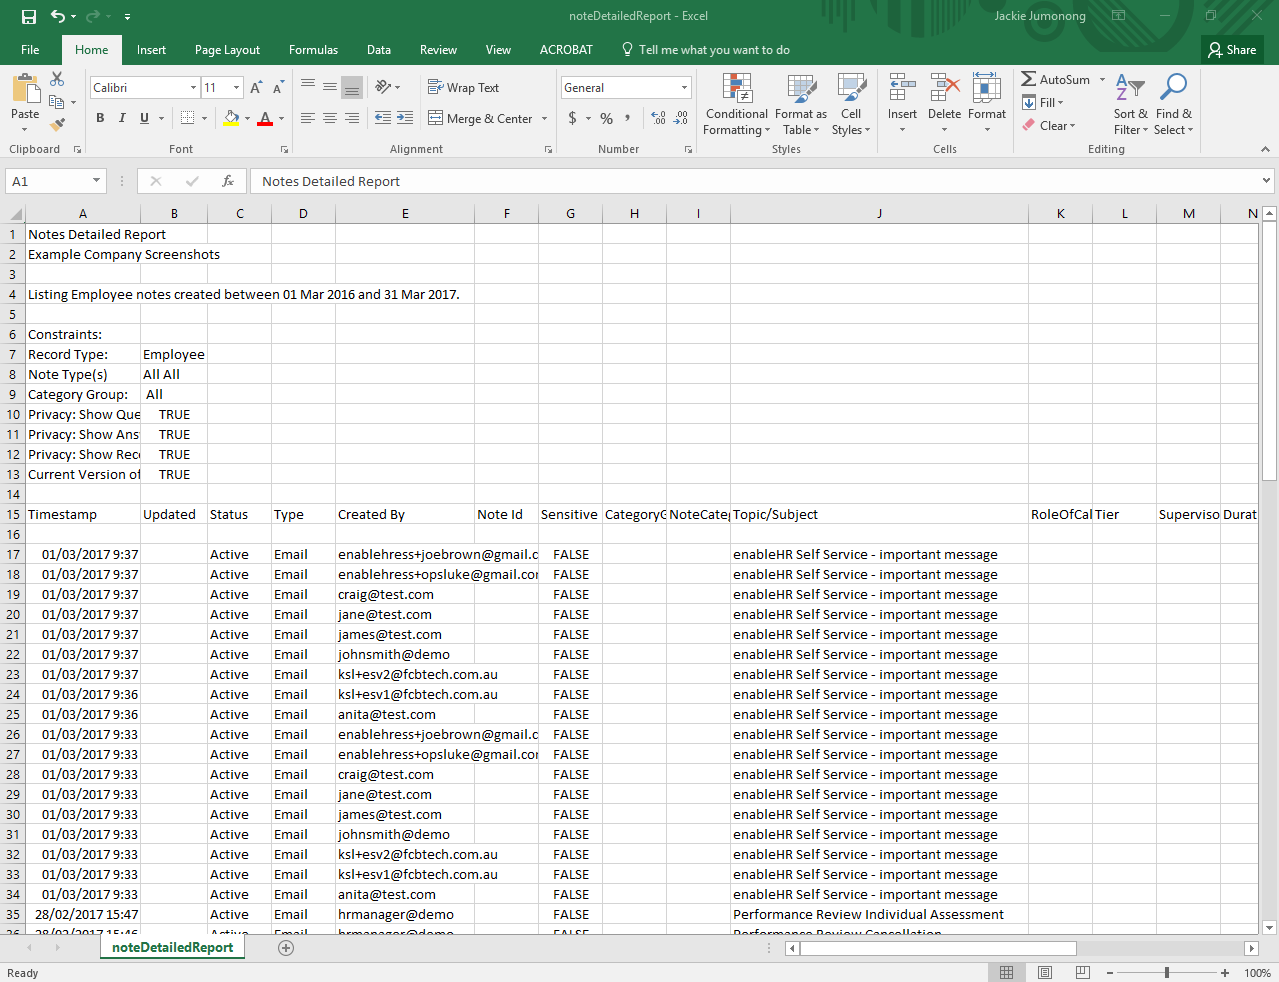
Task: Click the Paste clipboard icon
Action: point(26,89)
